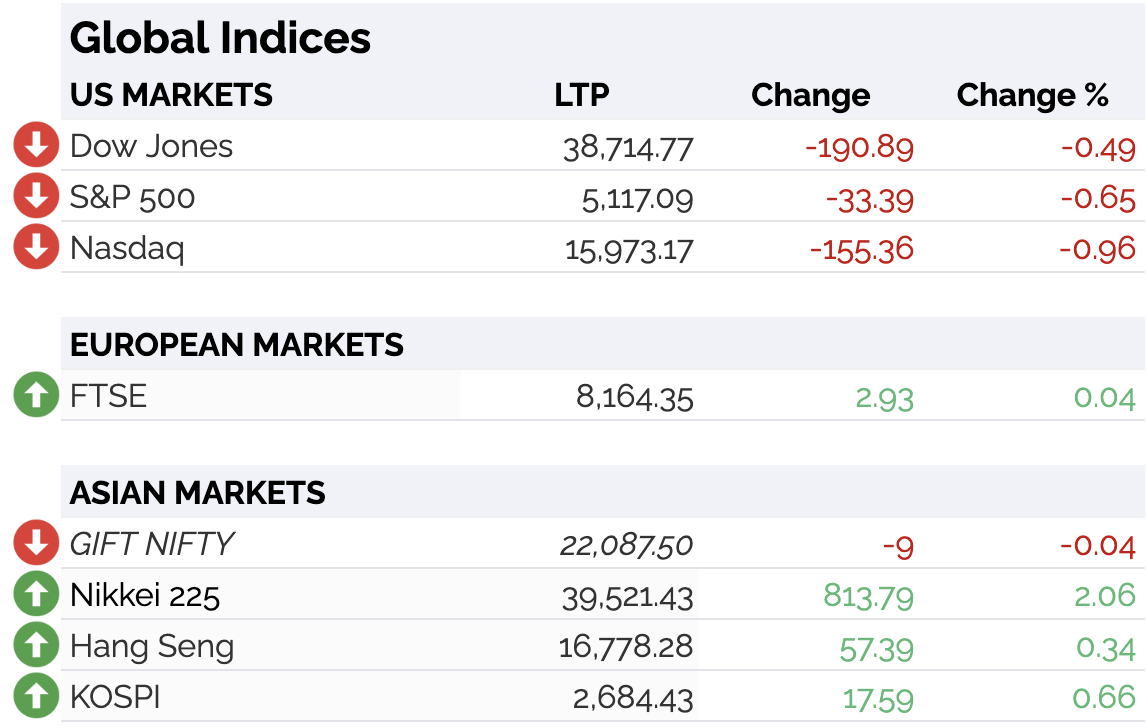The image size is (1146, 728).
Task: Select the Nikkei 225 row name
Action: [145, 596]
